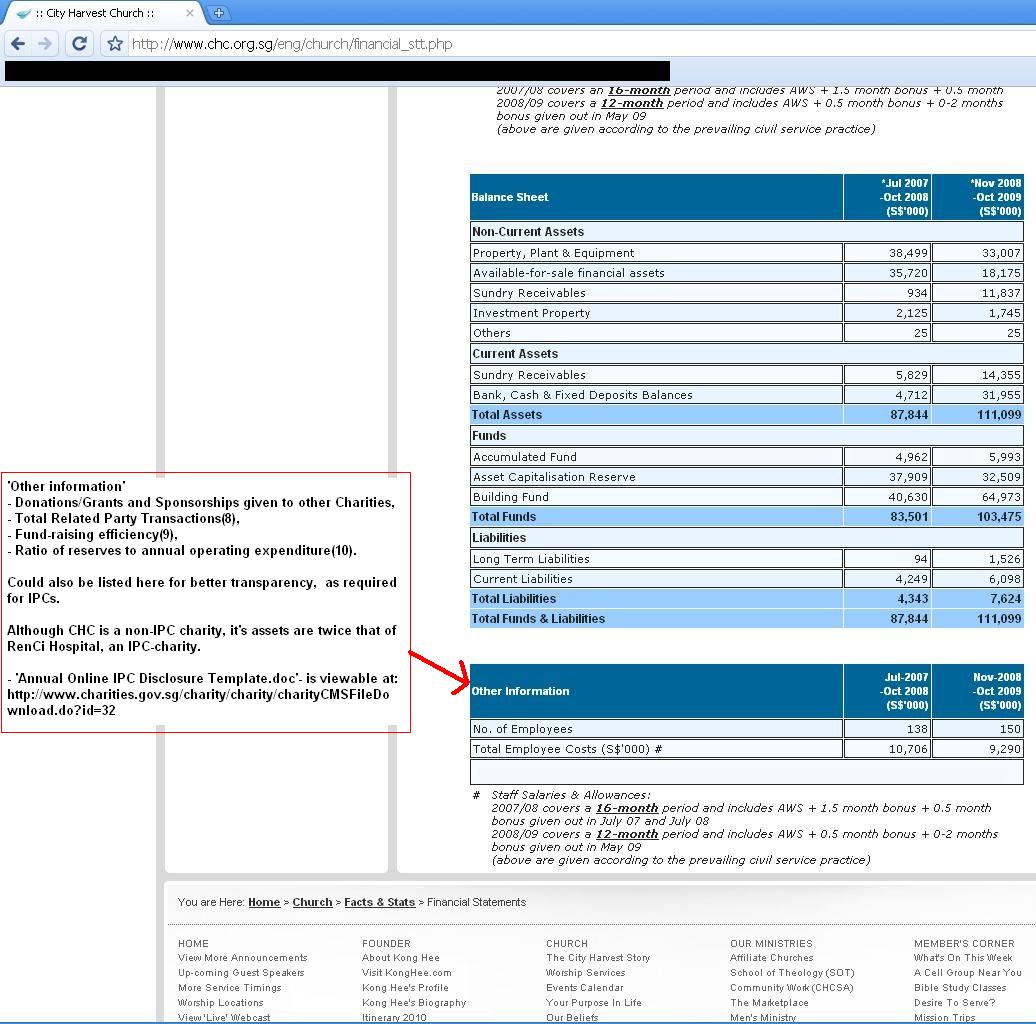
Task: Click the Building Fund value 64,973
Action: [1001, 497]
